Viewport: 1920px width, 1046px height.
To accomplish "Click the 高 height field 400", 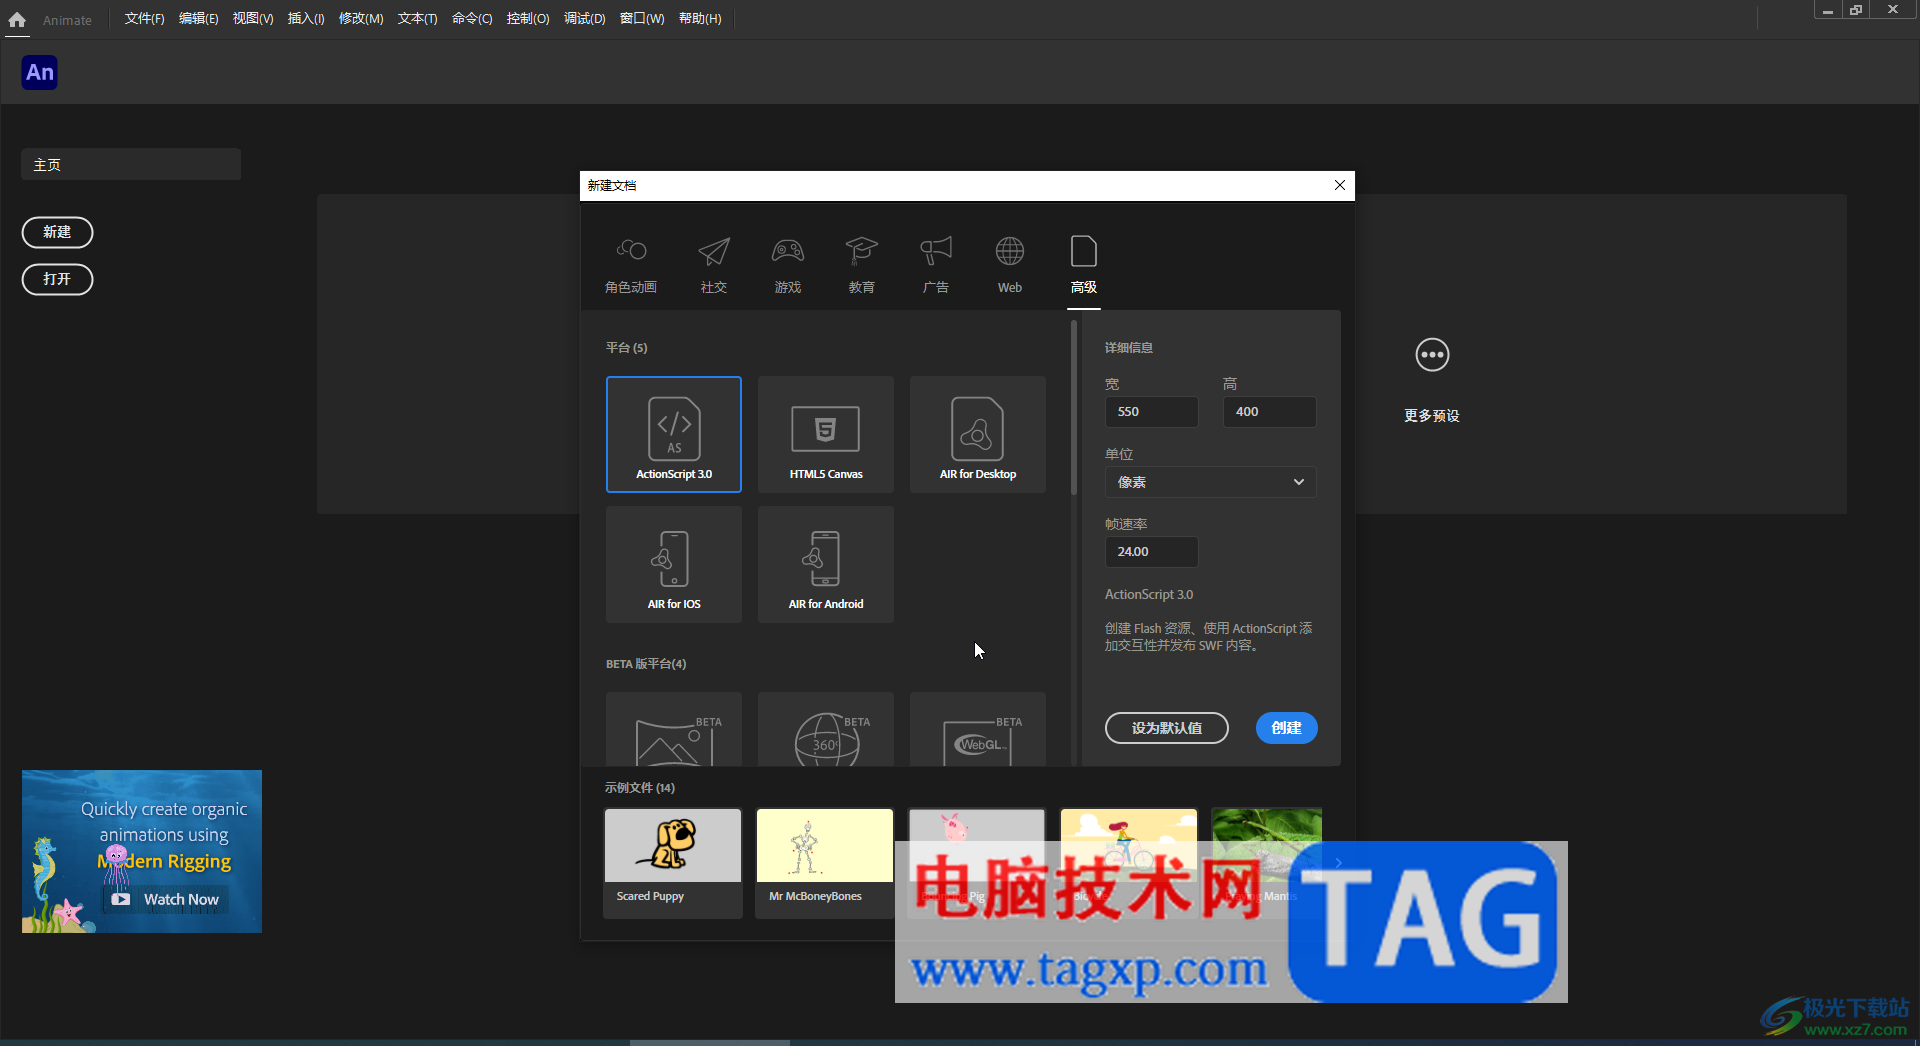I will (1269, 412).
